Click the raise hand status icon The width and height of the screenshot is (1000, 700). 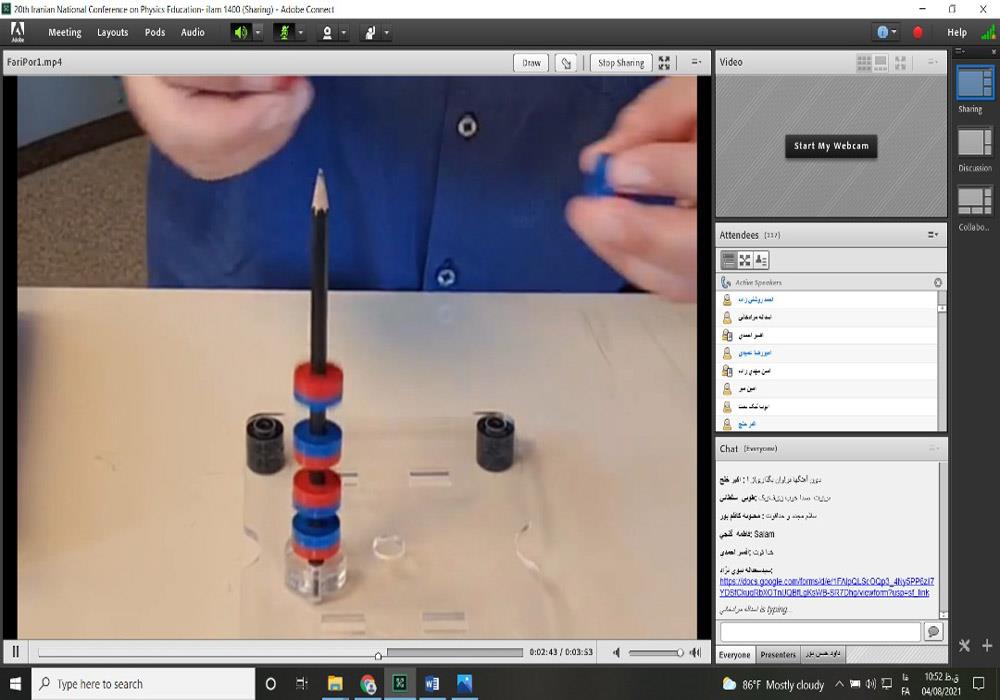tap(369, 32)
